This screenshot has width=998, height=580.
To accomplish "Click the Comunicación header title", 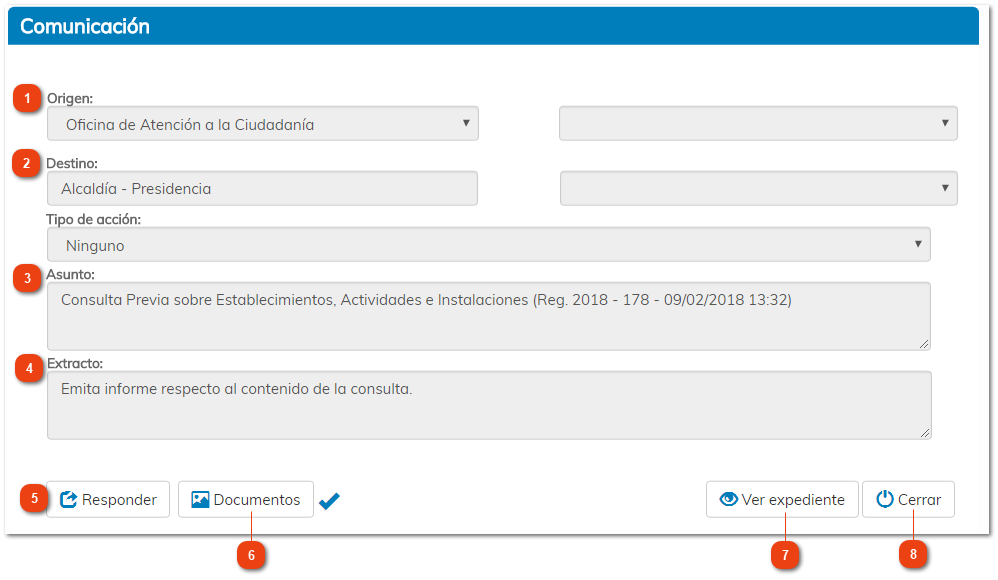I will click(x=85, y=26).
